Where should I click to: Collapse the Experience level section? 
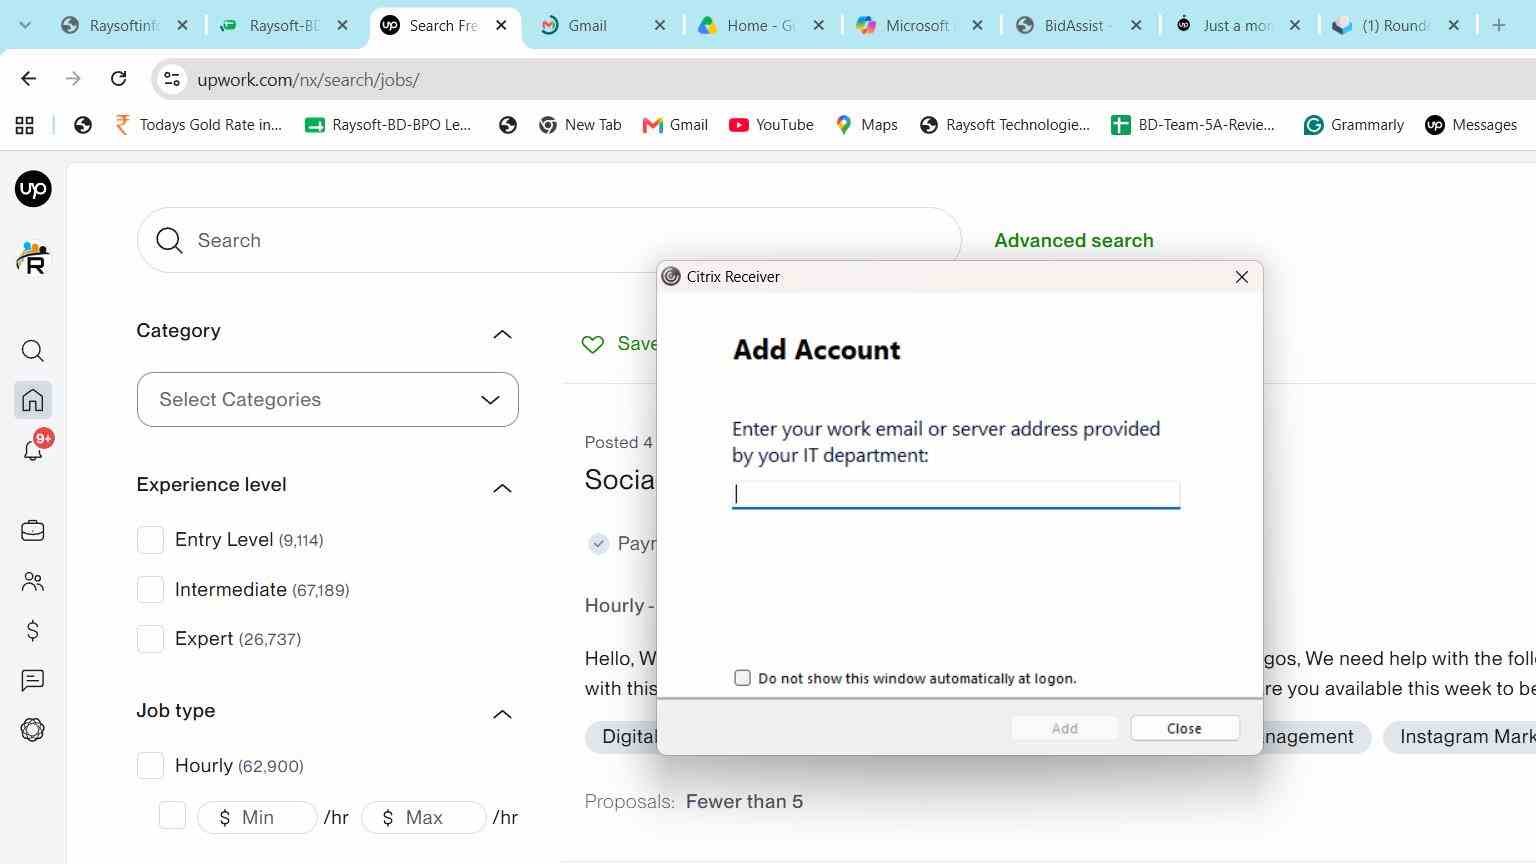tap(503, 488)
